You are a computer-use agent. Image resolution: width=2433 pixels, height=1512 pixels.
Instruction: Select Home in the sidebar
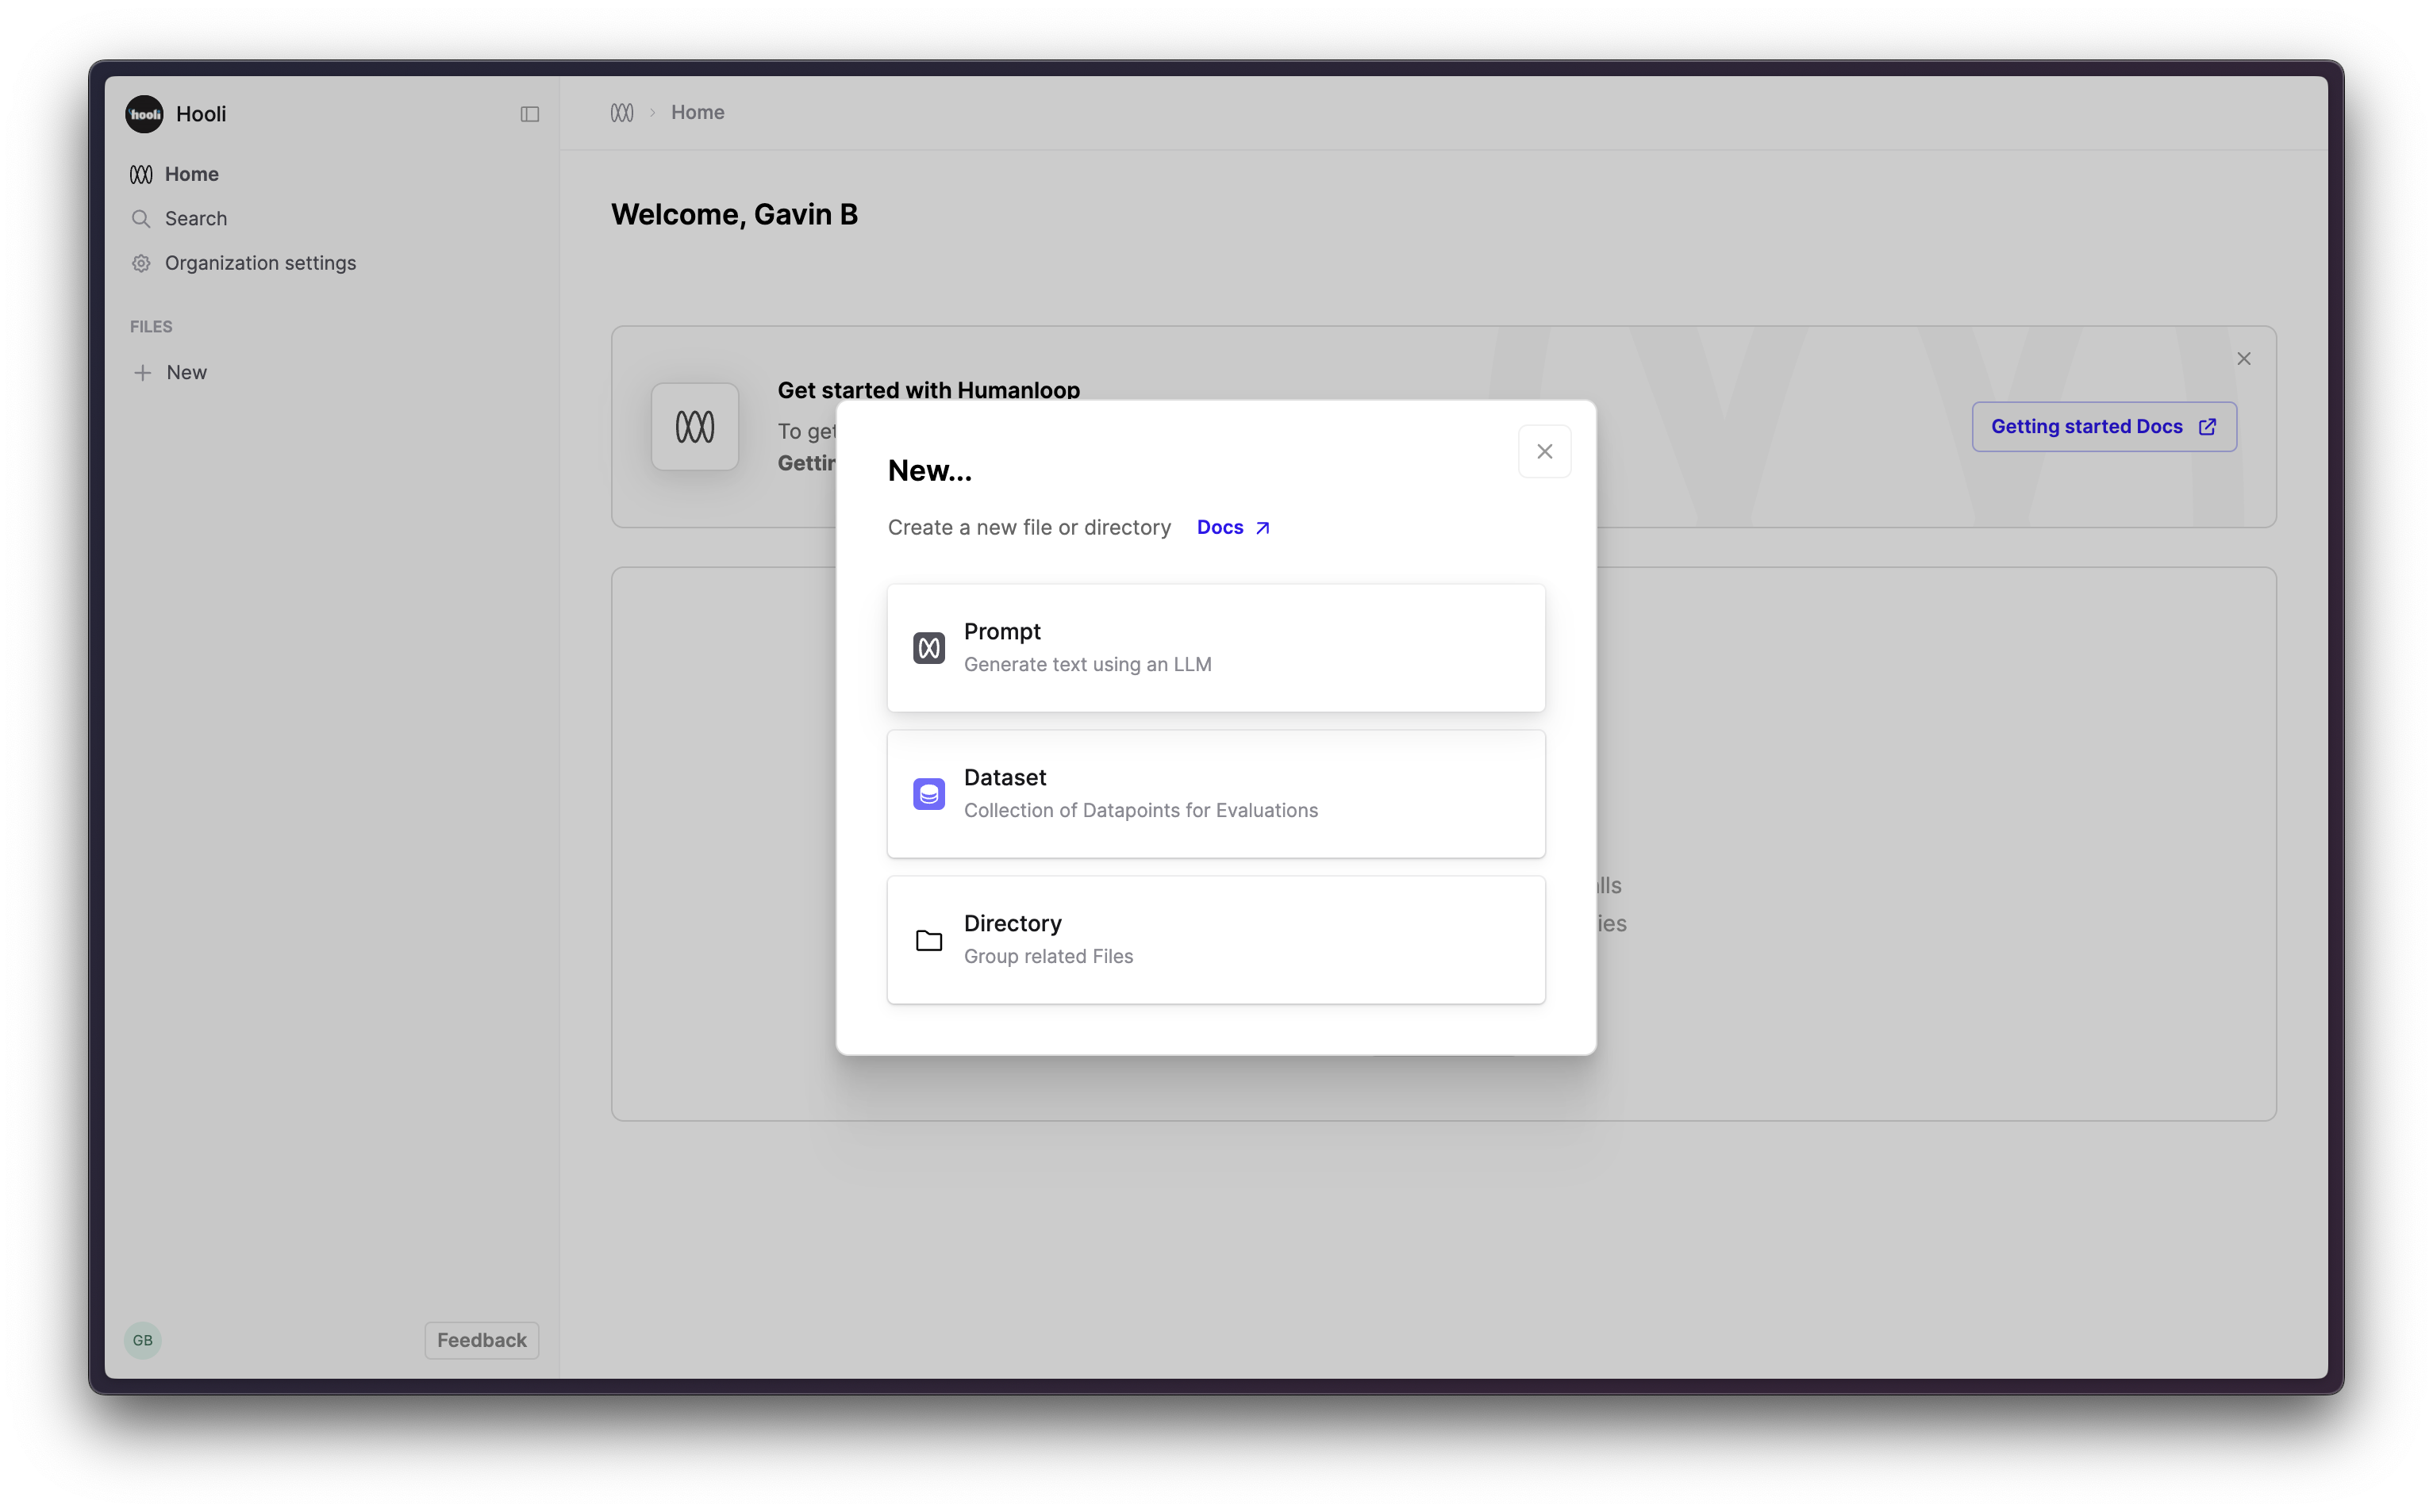[191, 173]
